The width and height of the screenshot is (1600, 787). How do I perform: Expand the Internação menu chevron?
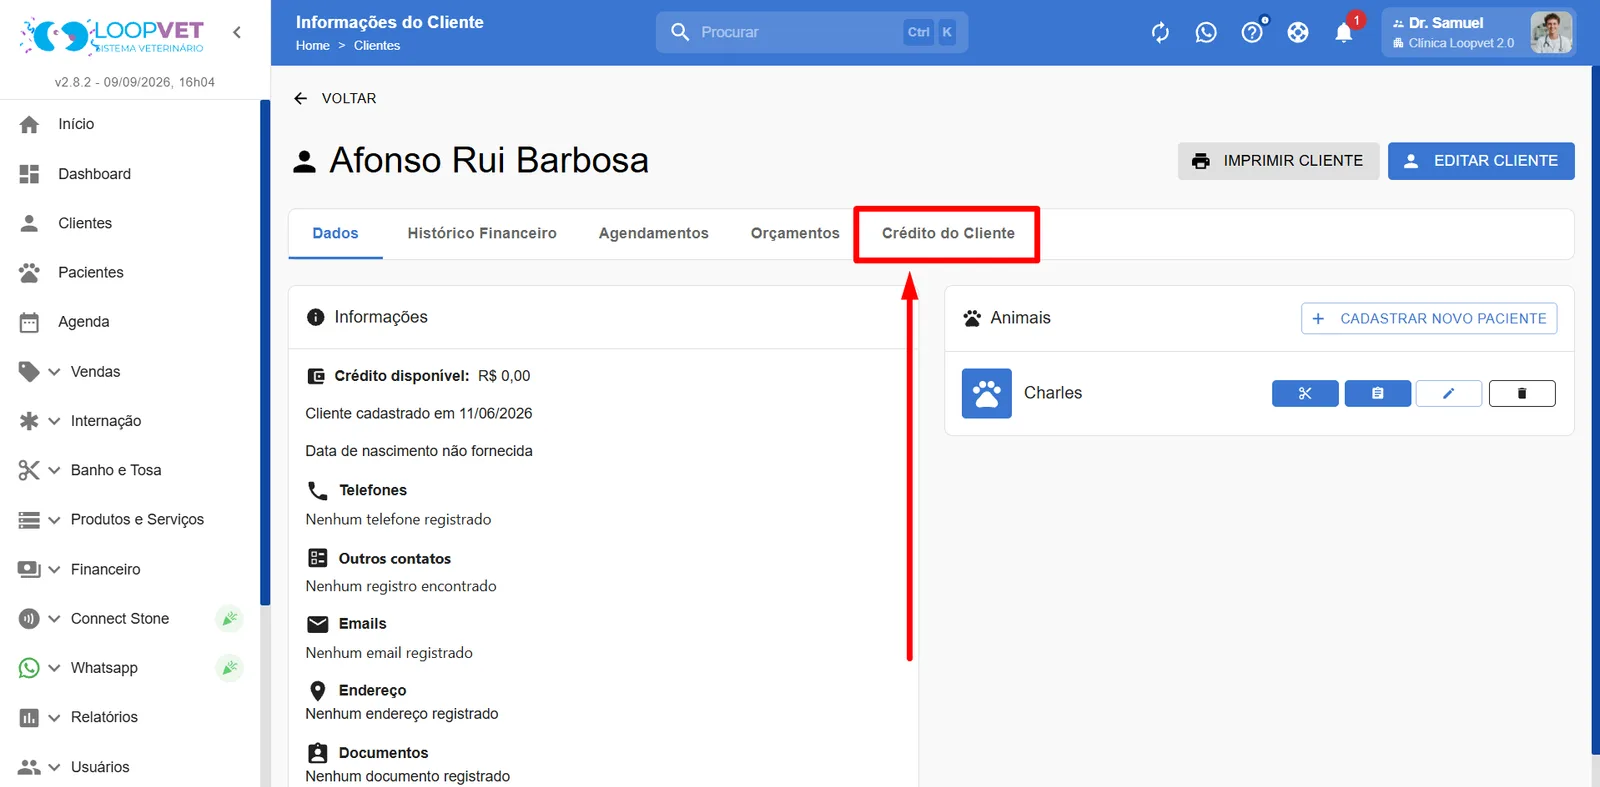(54, 421)
